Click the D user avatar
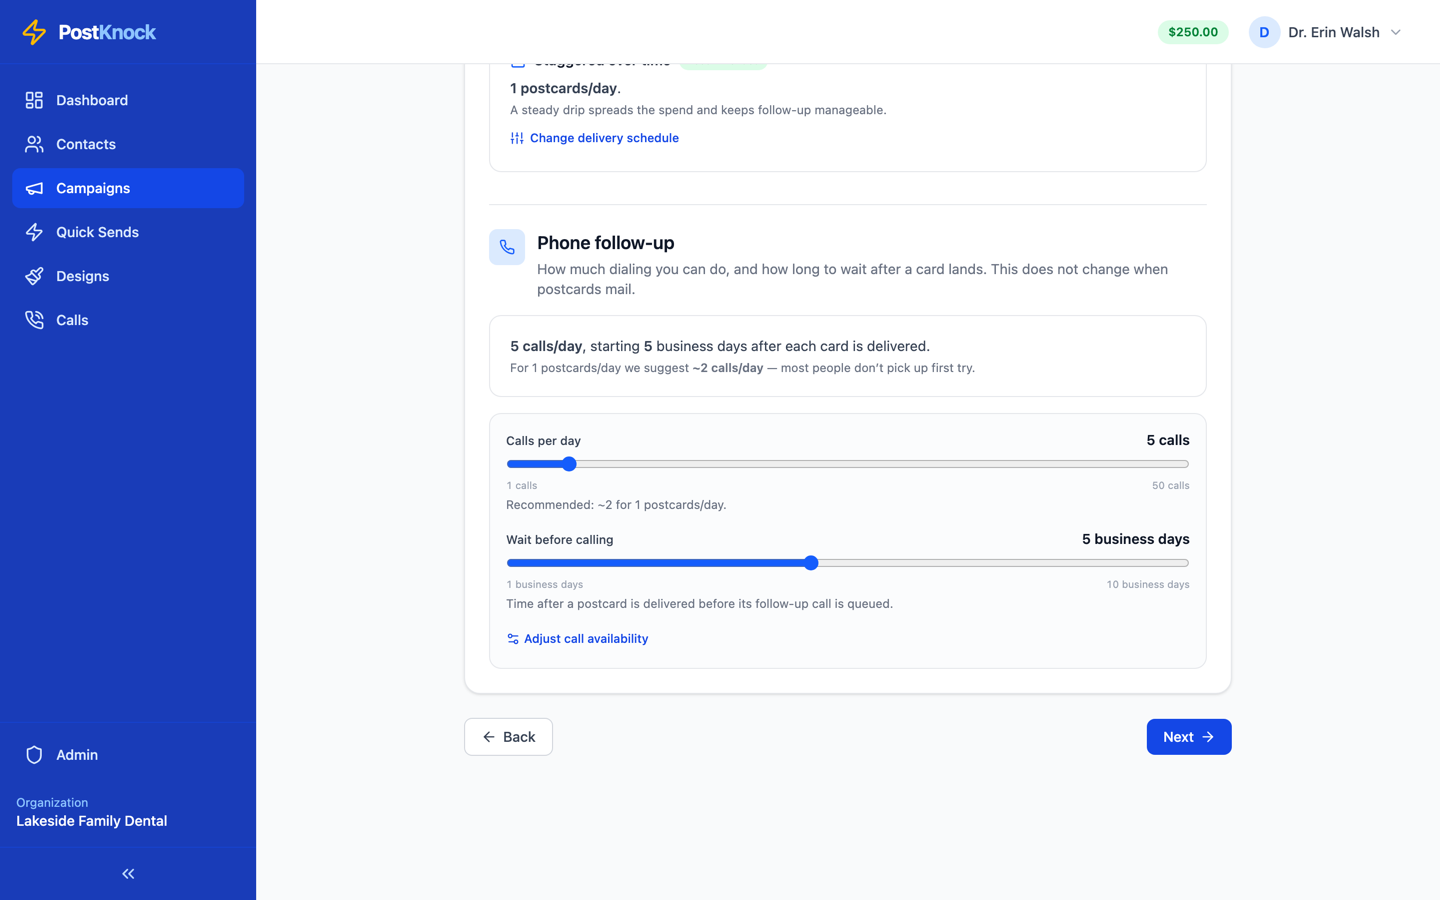Viewport: 1440px width, 900px height. [1264, 32]
